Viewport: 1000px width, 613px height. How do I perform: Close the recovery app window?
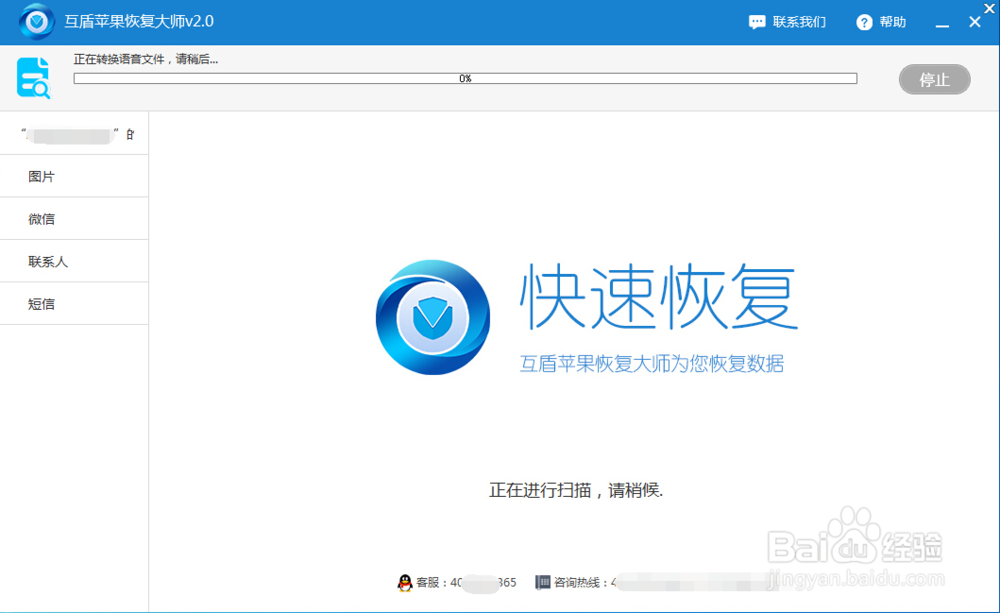pyautogui.click(x=974, y=22)
